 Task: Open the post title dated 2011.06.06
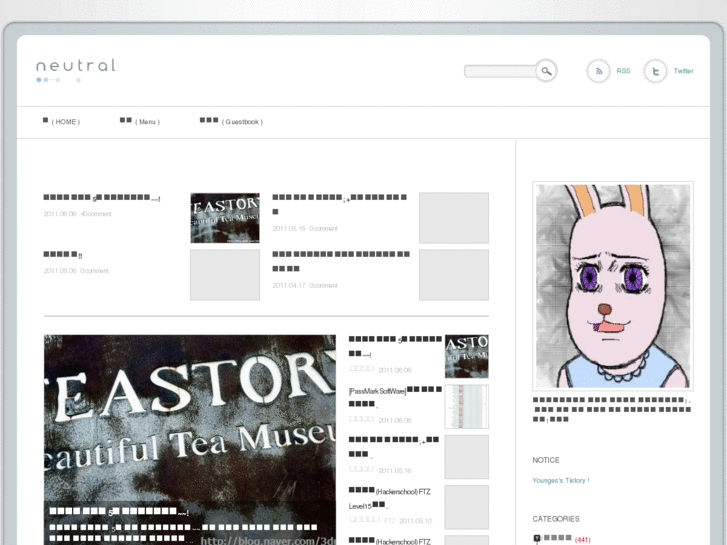pyautogui.click(x=102, y=198)
